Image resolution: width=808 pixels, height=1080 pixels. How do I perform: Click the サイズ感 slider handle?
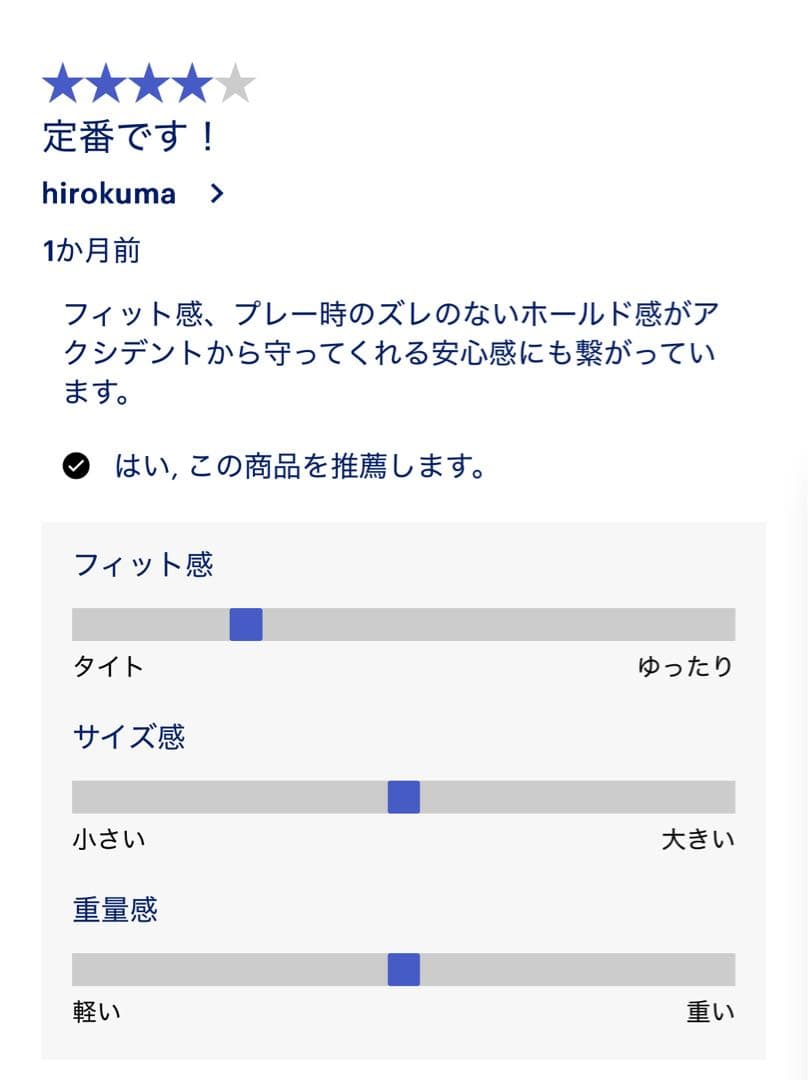click(x=404, y=797)
